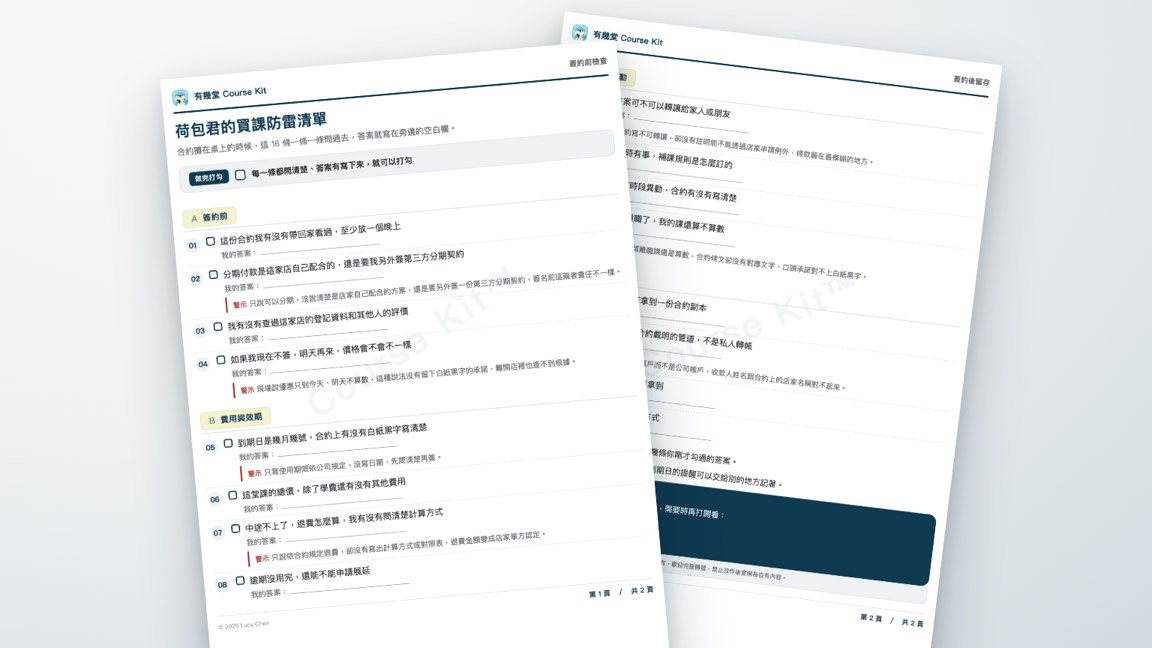The width and height of the screenshot is (1152, 648).
Task: Check the box beside 每一條都問清楚
Action: [240, 175]
